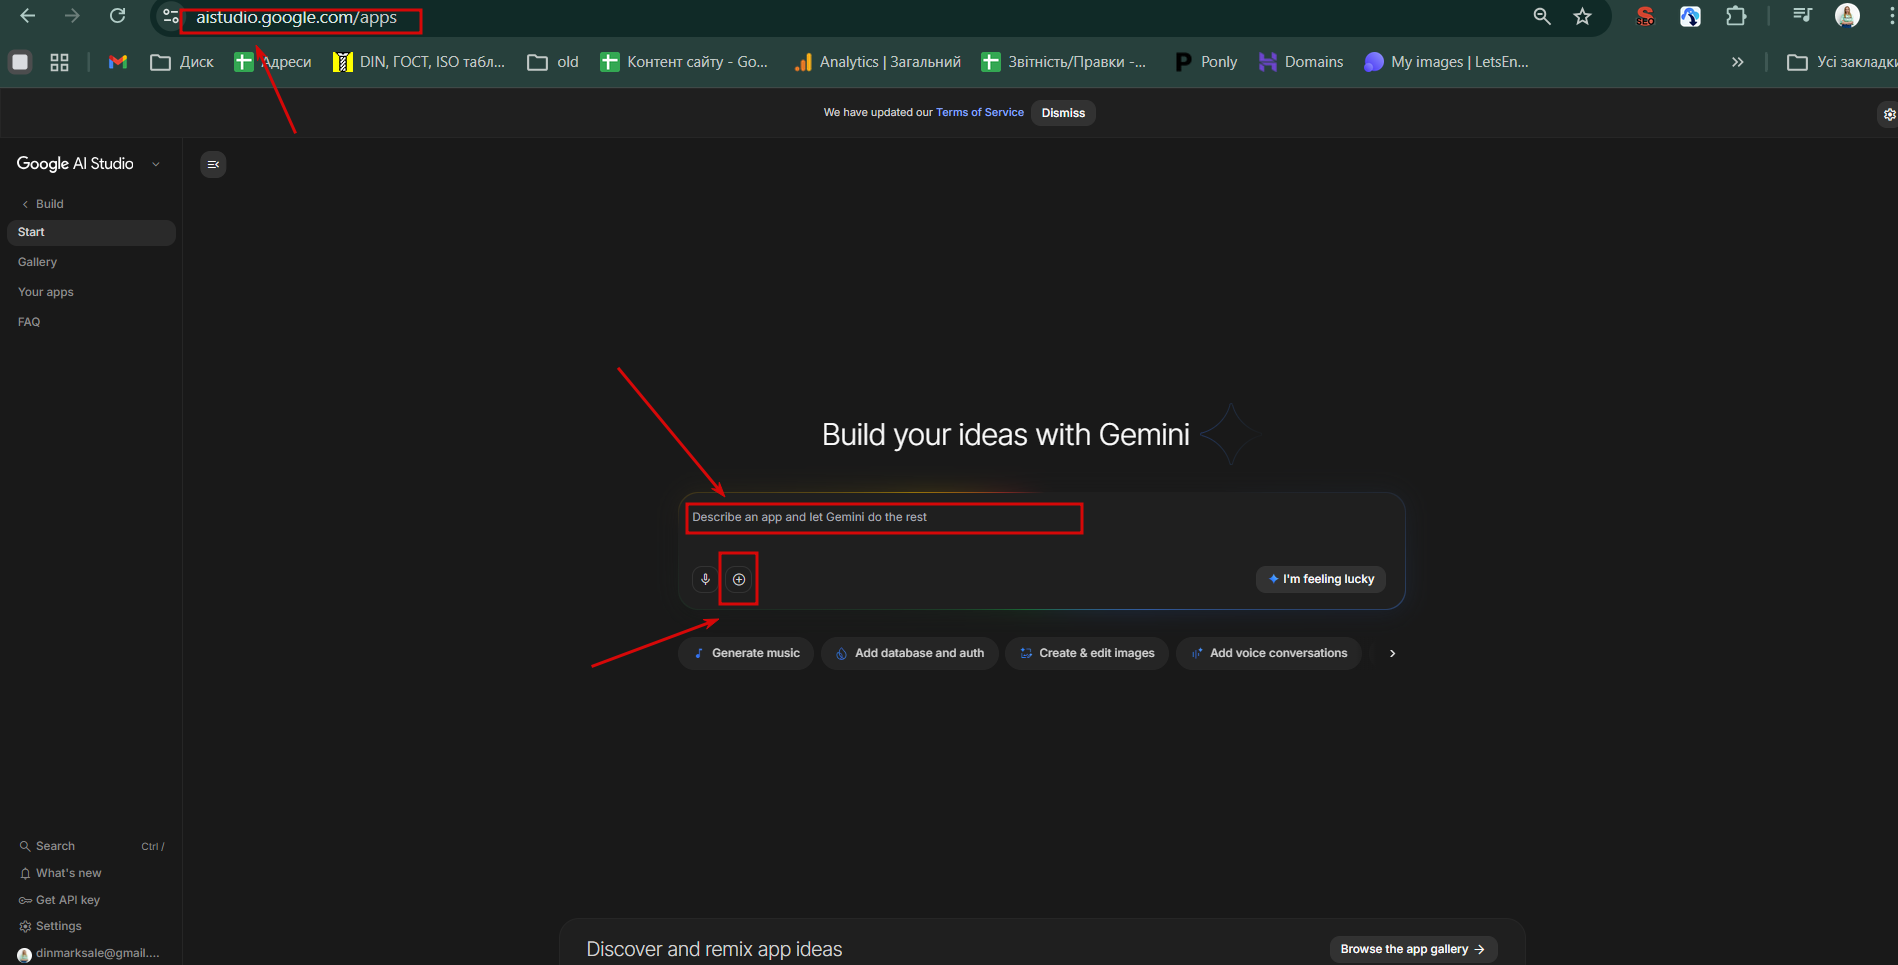
Task: Open the My images | LetsEn bookmark
Action: [x=1446, y=62]
